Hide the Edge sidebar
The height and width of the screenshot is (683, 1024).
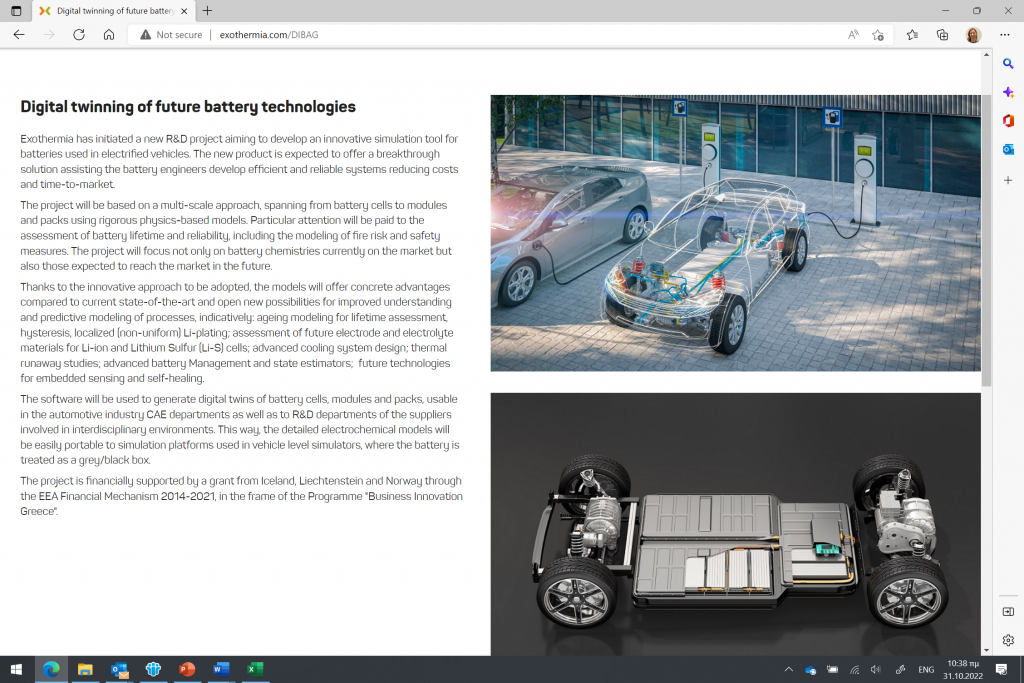(1008, 611)
